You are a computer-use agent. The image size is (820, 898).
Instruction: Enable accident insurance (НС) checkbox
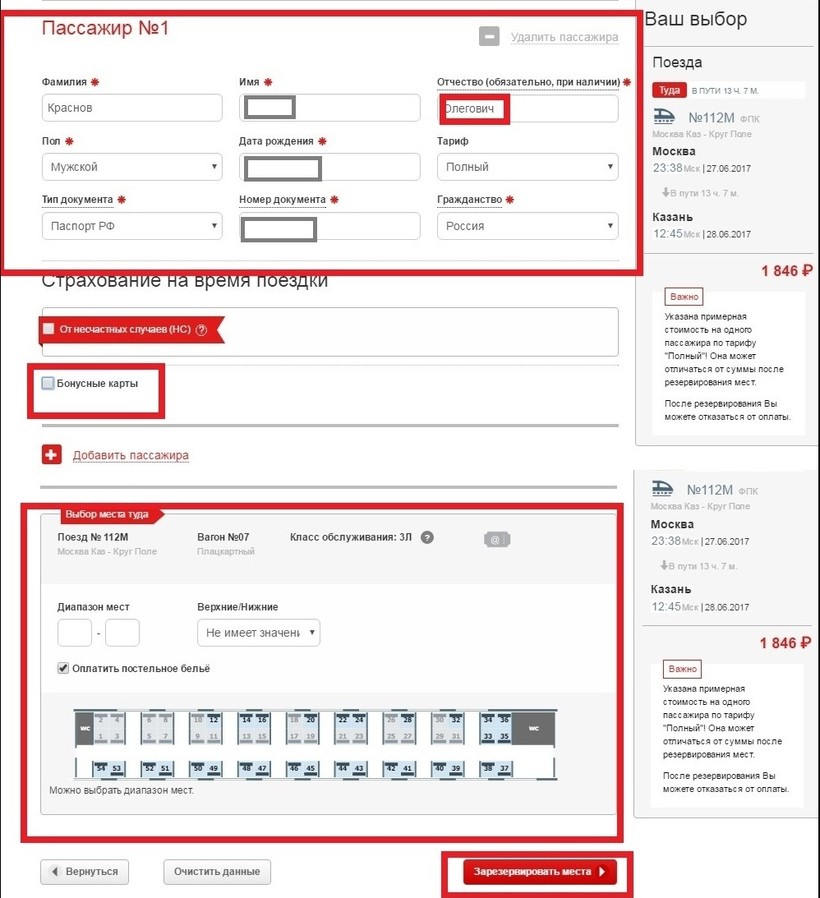(x=49, y=329)
